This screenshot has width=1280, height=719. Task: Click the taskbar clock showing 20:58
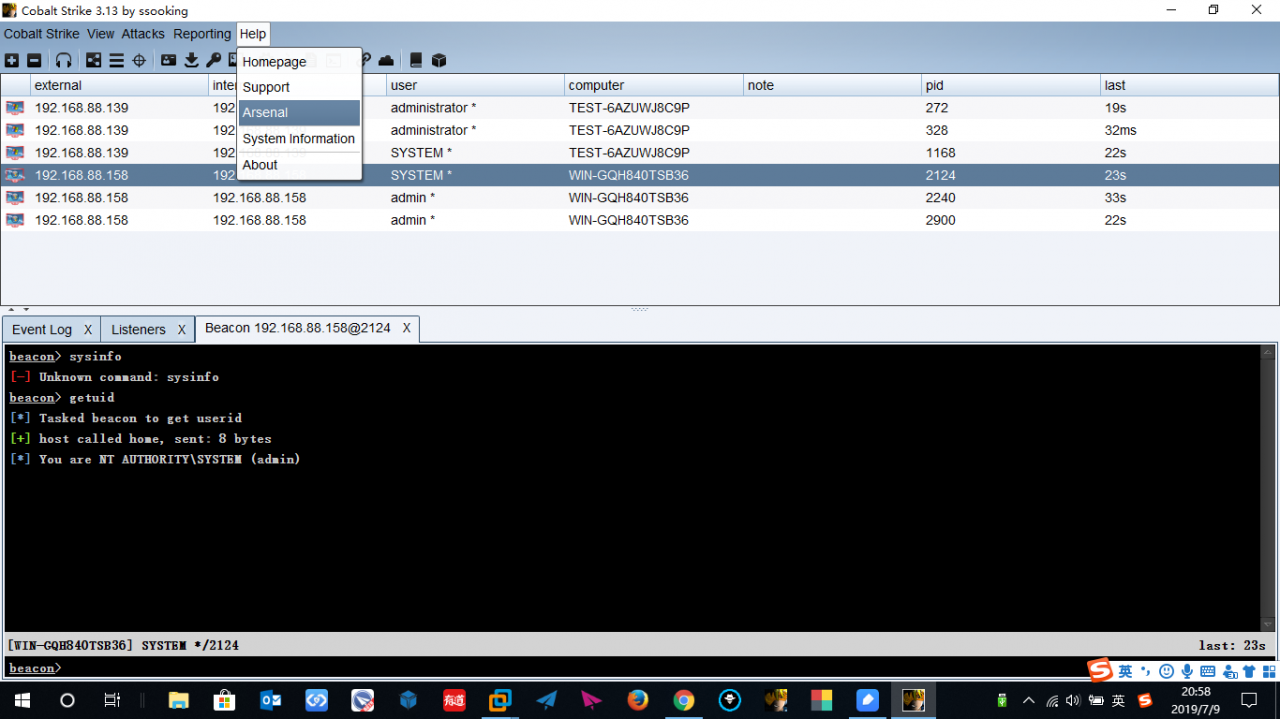tap(1196, 700)
